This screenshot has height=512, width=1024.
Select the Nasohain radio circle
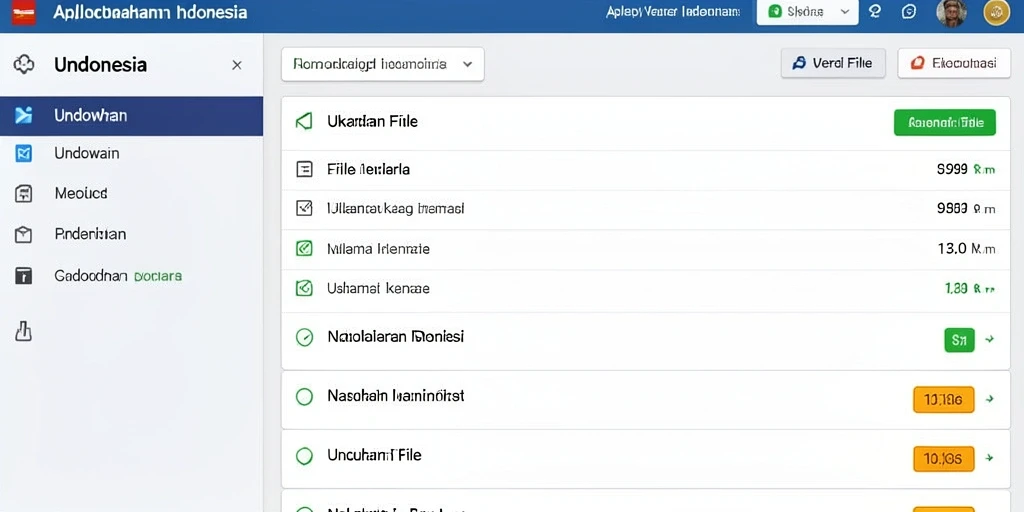(x=304, y=396)
